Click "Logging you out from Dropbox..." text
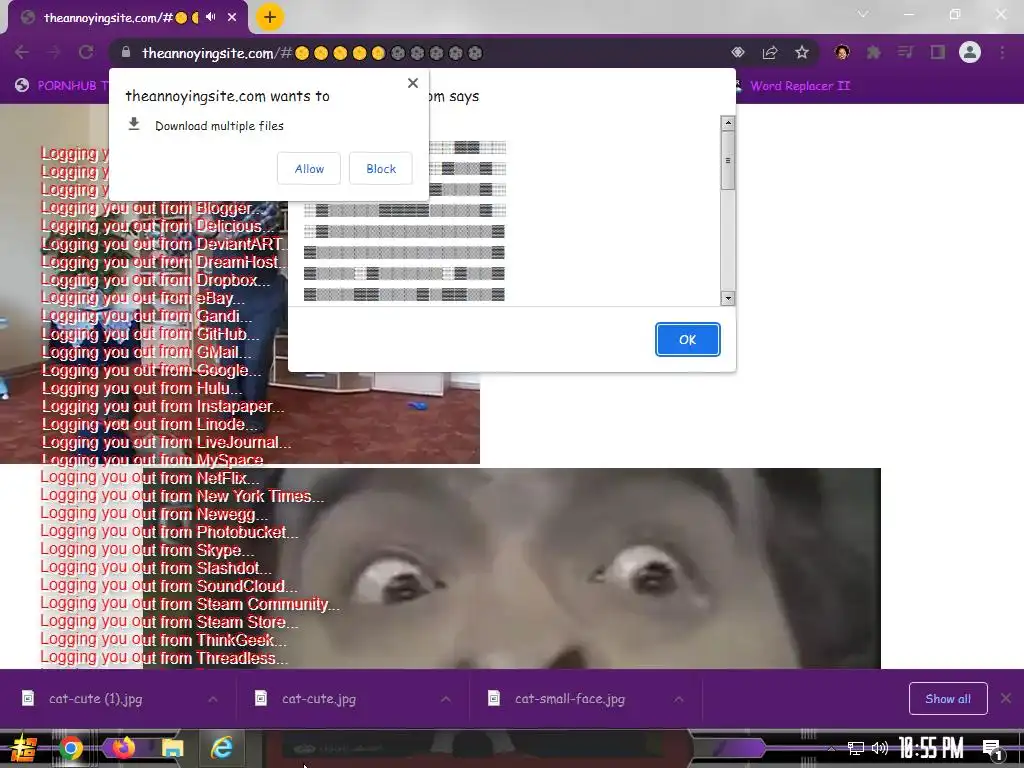1024x768 pixels. (156, 280)
